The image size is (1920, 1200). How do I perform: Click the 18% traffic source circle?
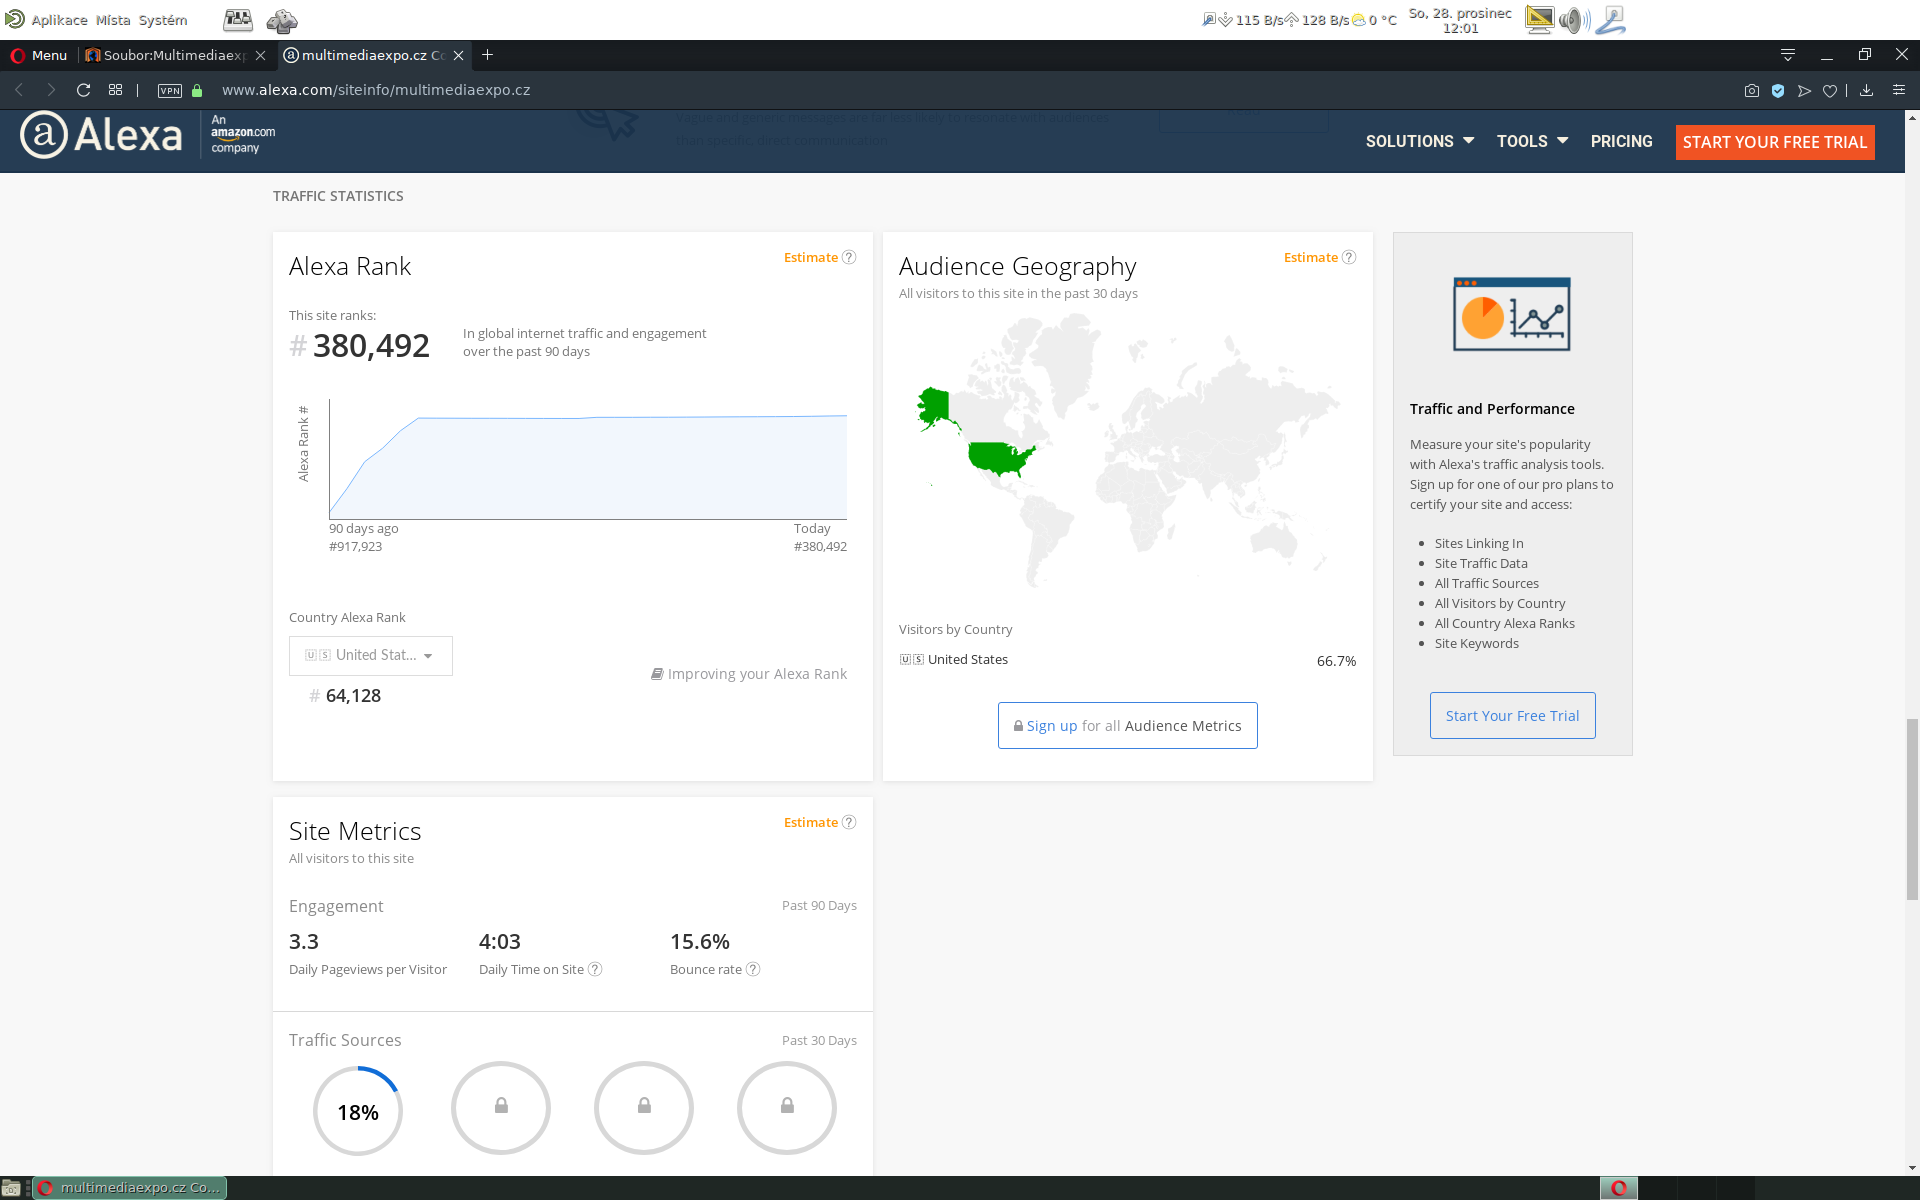tap(357, 1111)
